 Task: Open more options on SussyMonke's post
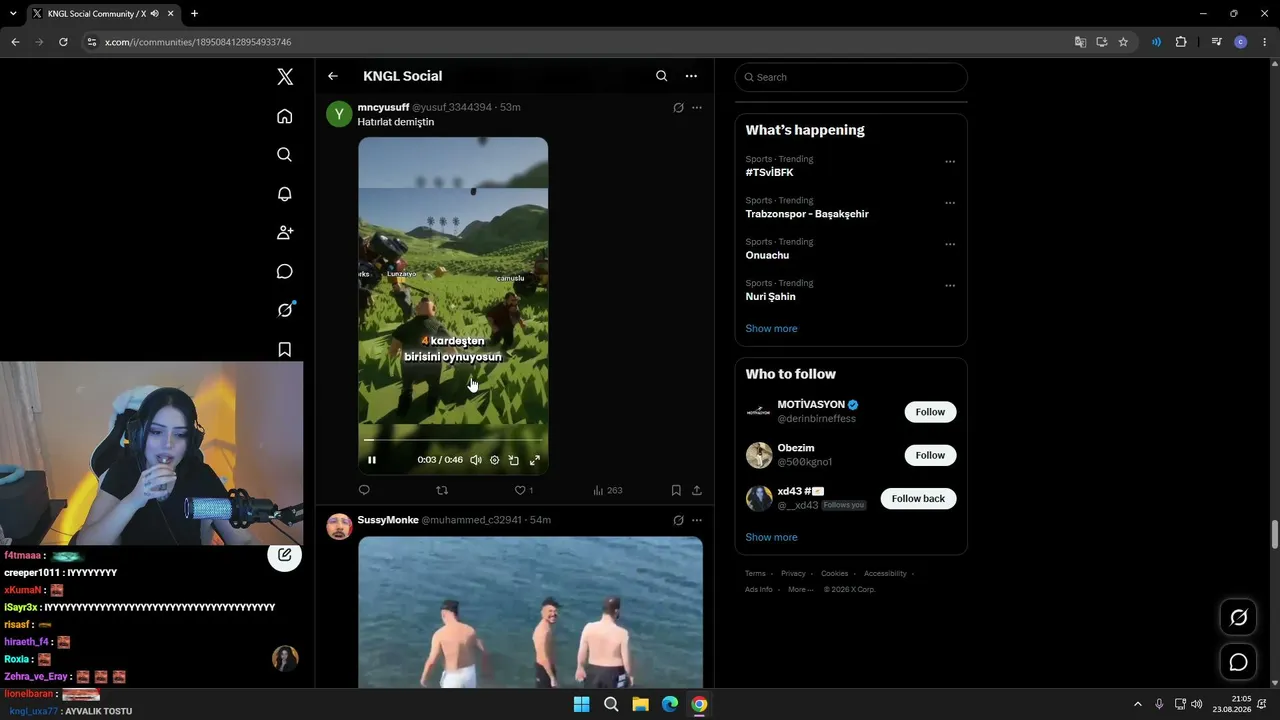pos(697,520)
